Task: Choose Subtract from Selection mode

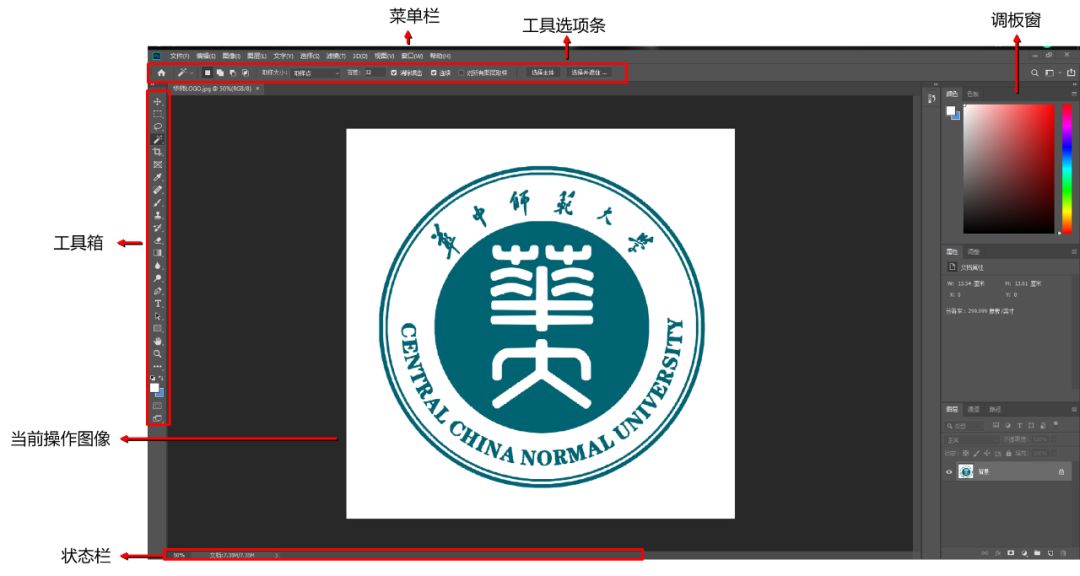Action: coord(233,72)
